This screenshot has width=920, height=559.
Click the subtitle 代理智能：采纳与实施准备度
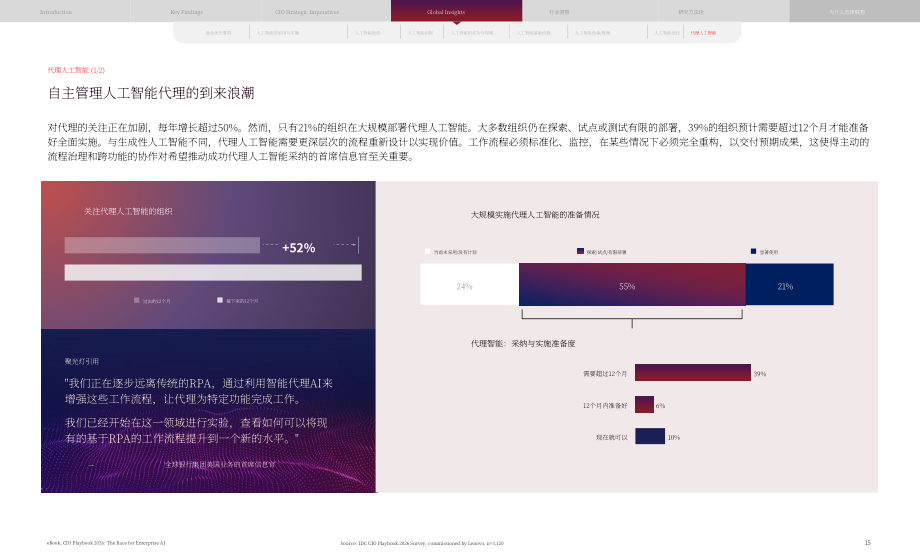pos(523,343)
